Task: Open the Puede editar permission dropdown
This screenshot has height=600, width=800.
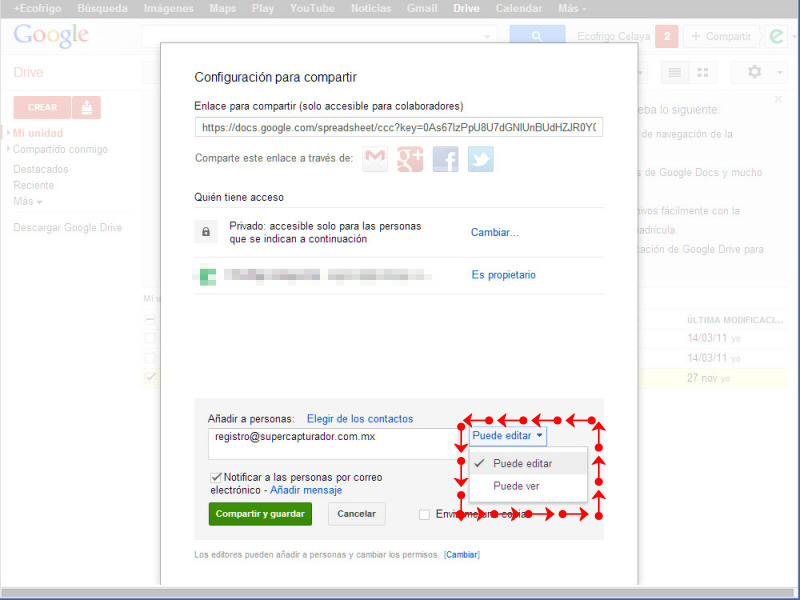Action: click(x=507, y=436)
